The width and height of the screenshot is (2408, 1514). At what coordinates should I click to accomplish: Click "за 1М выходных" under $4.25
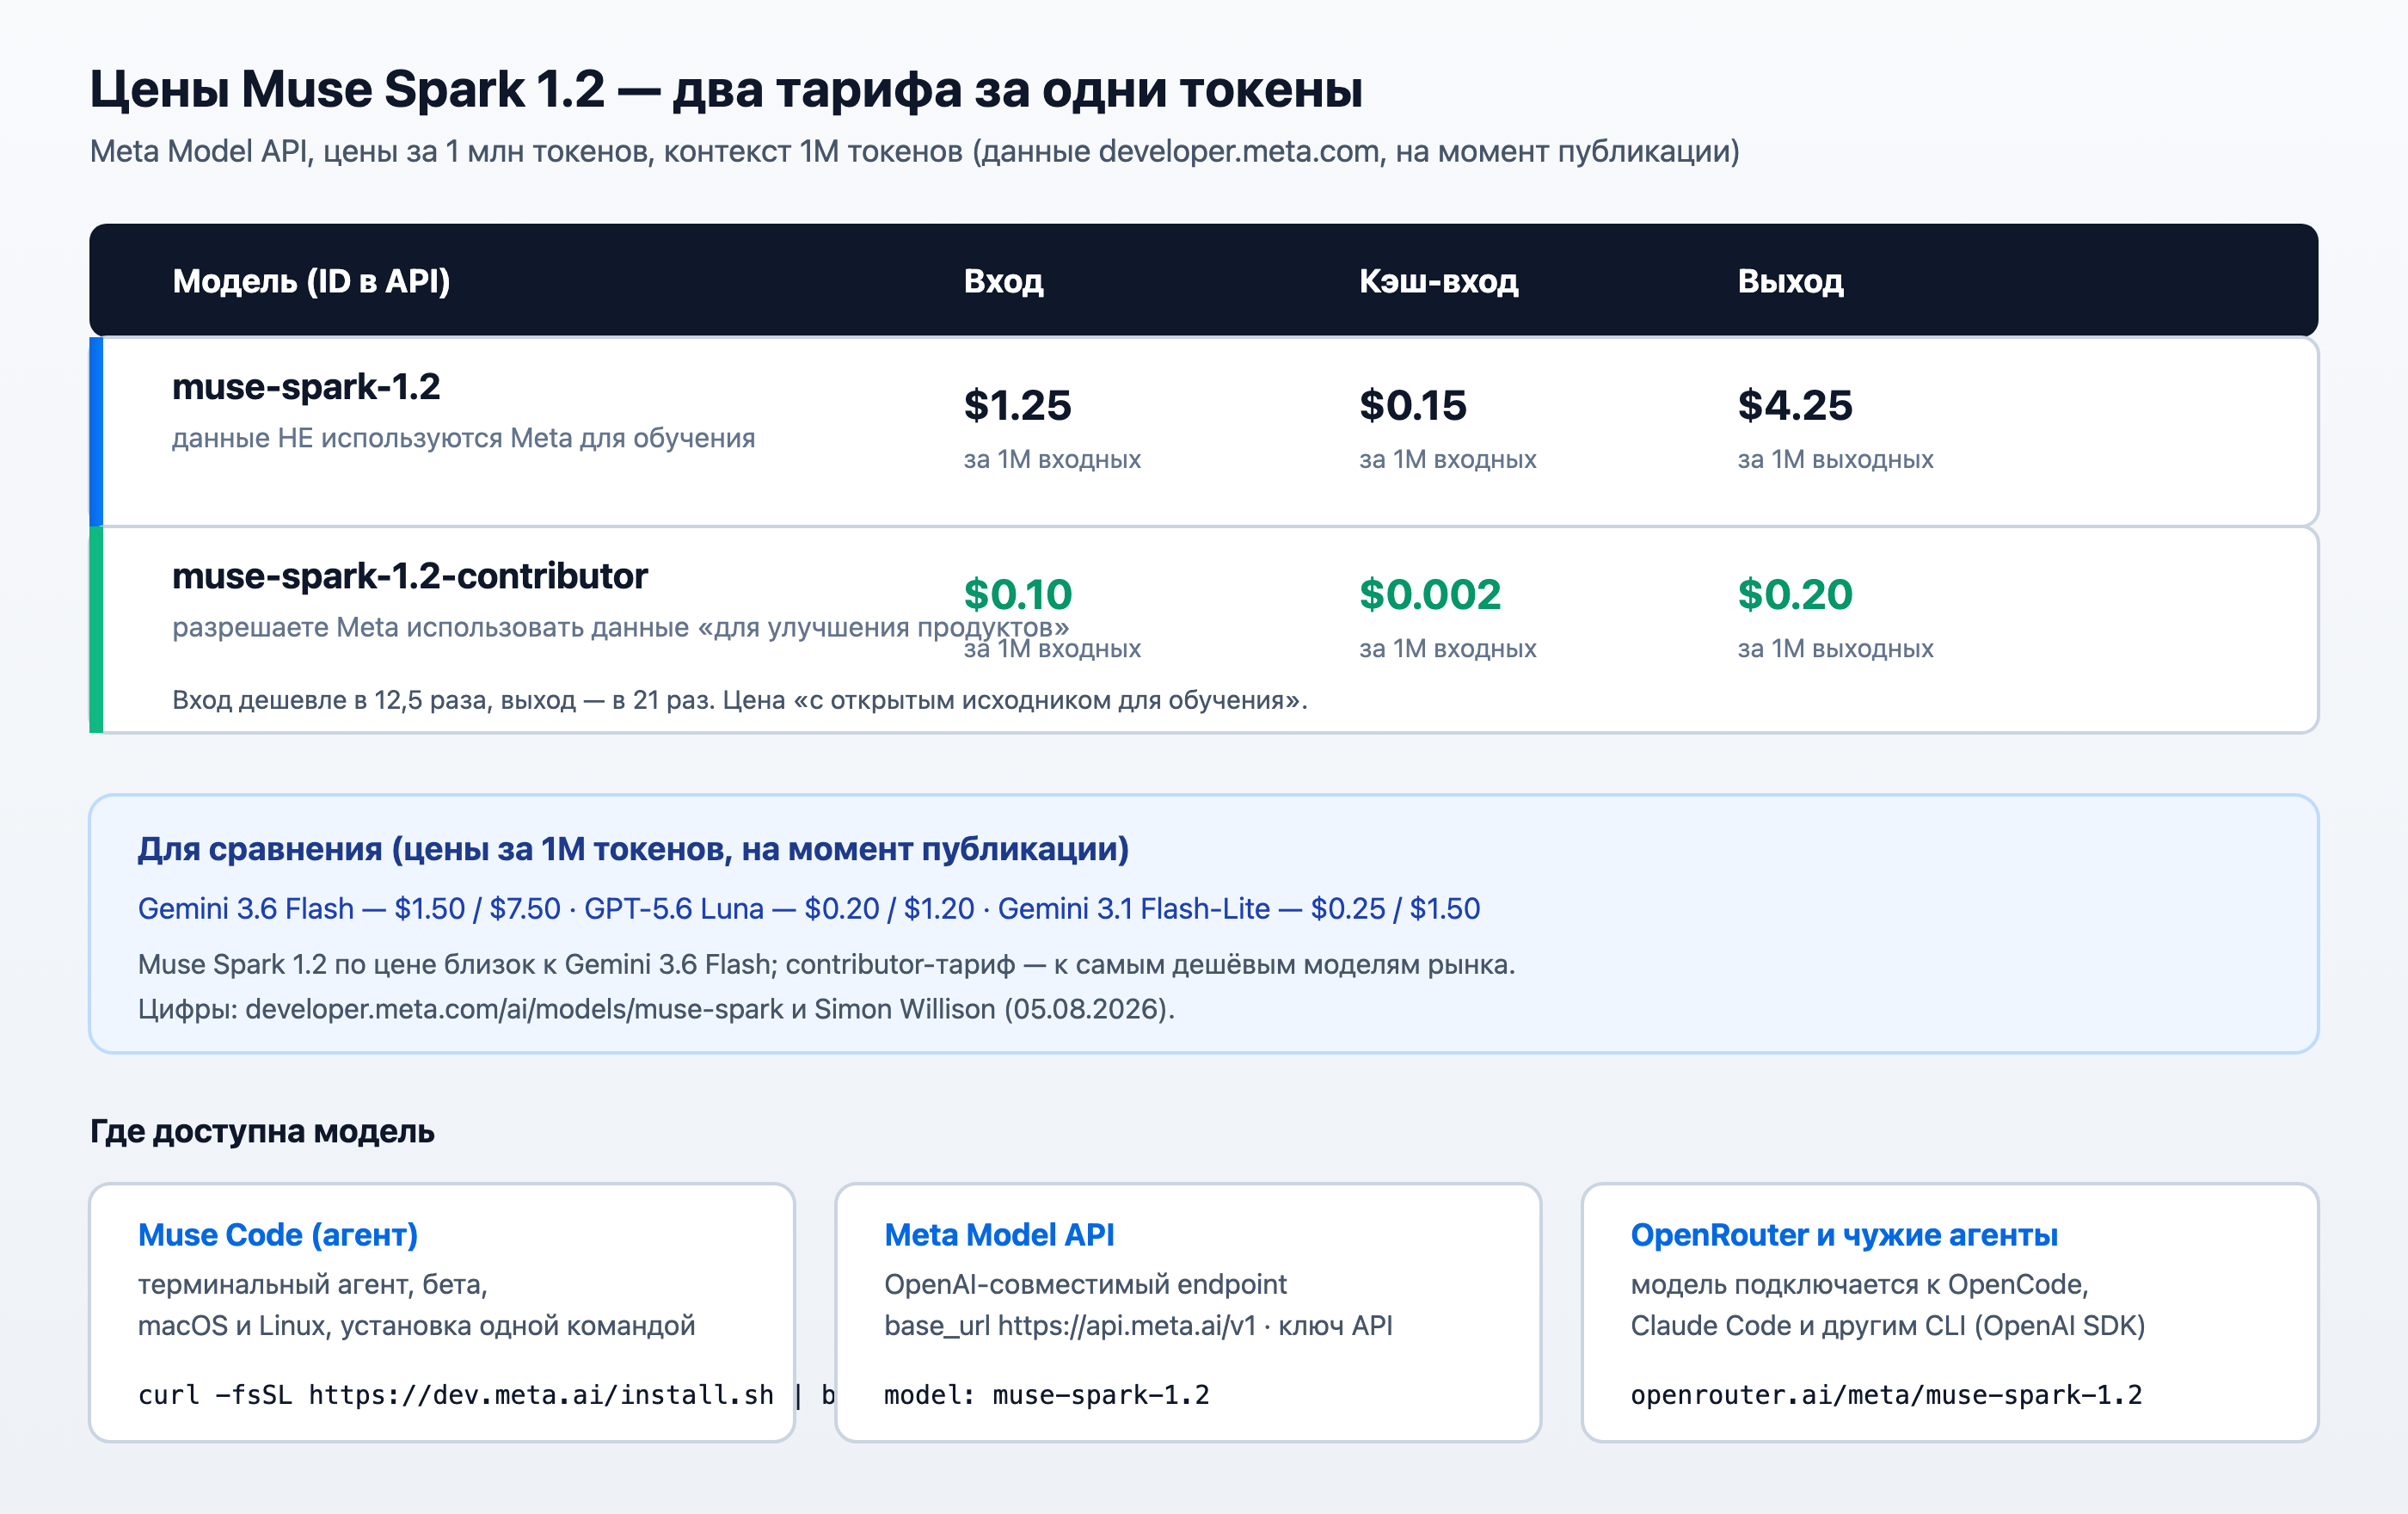[1835, 460]
